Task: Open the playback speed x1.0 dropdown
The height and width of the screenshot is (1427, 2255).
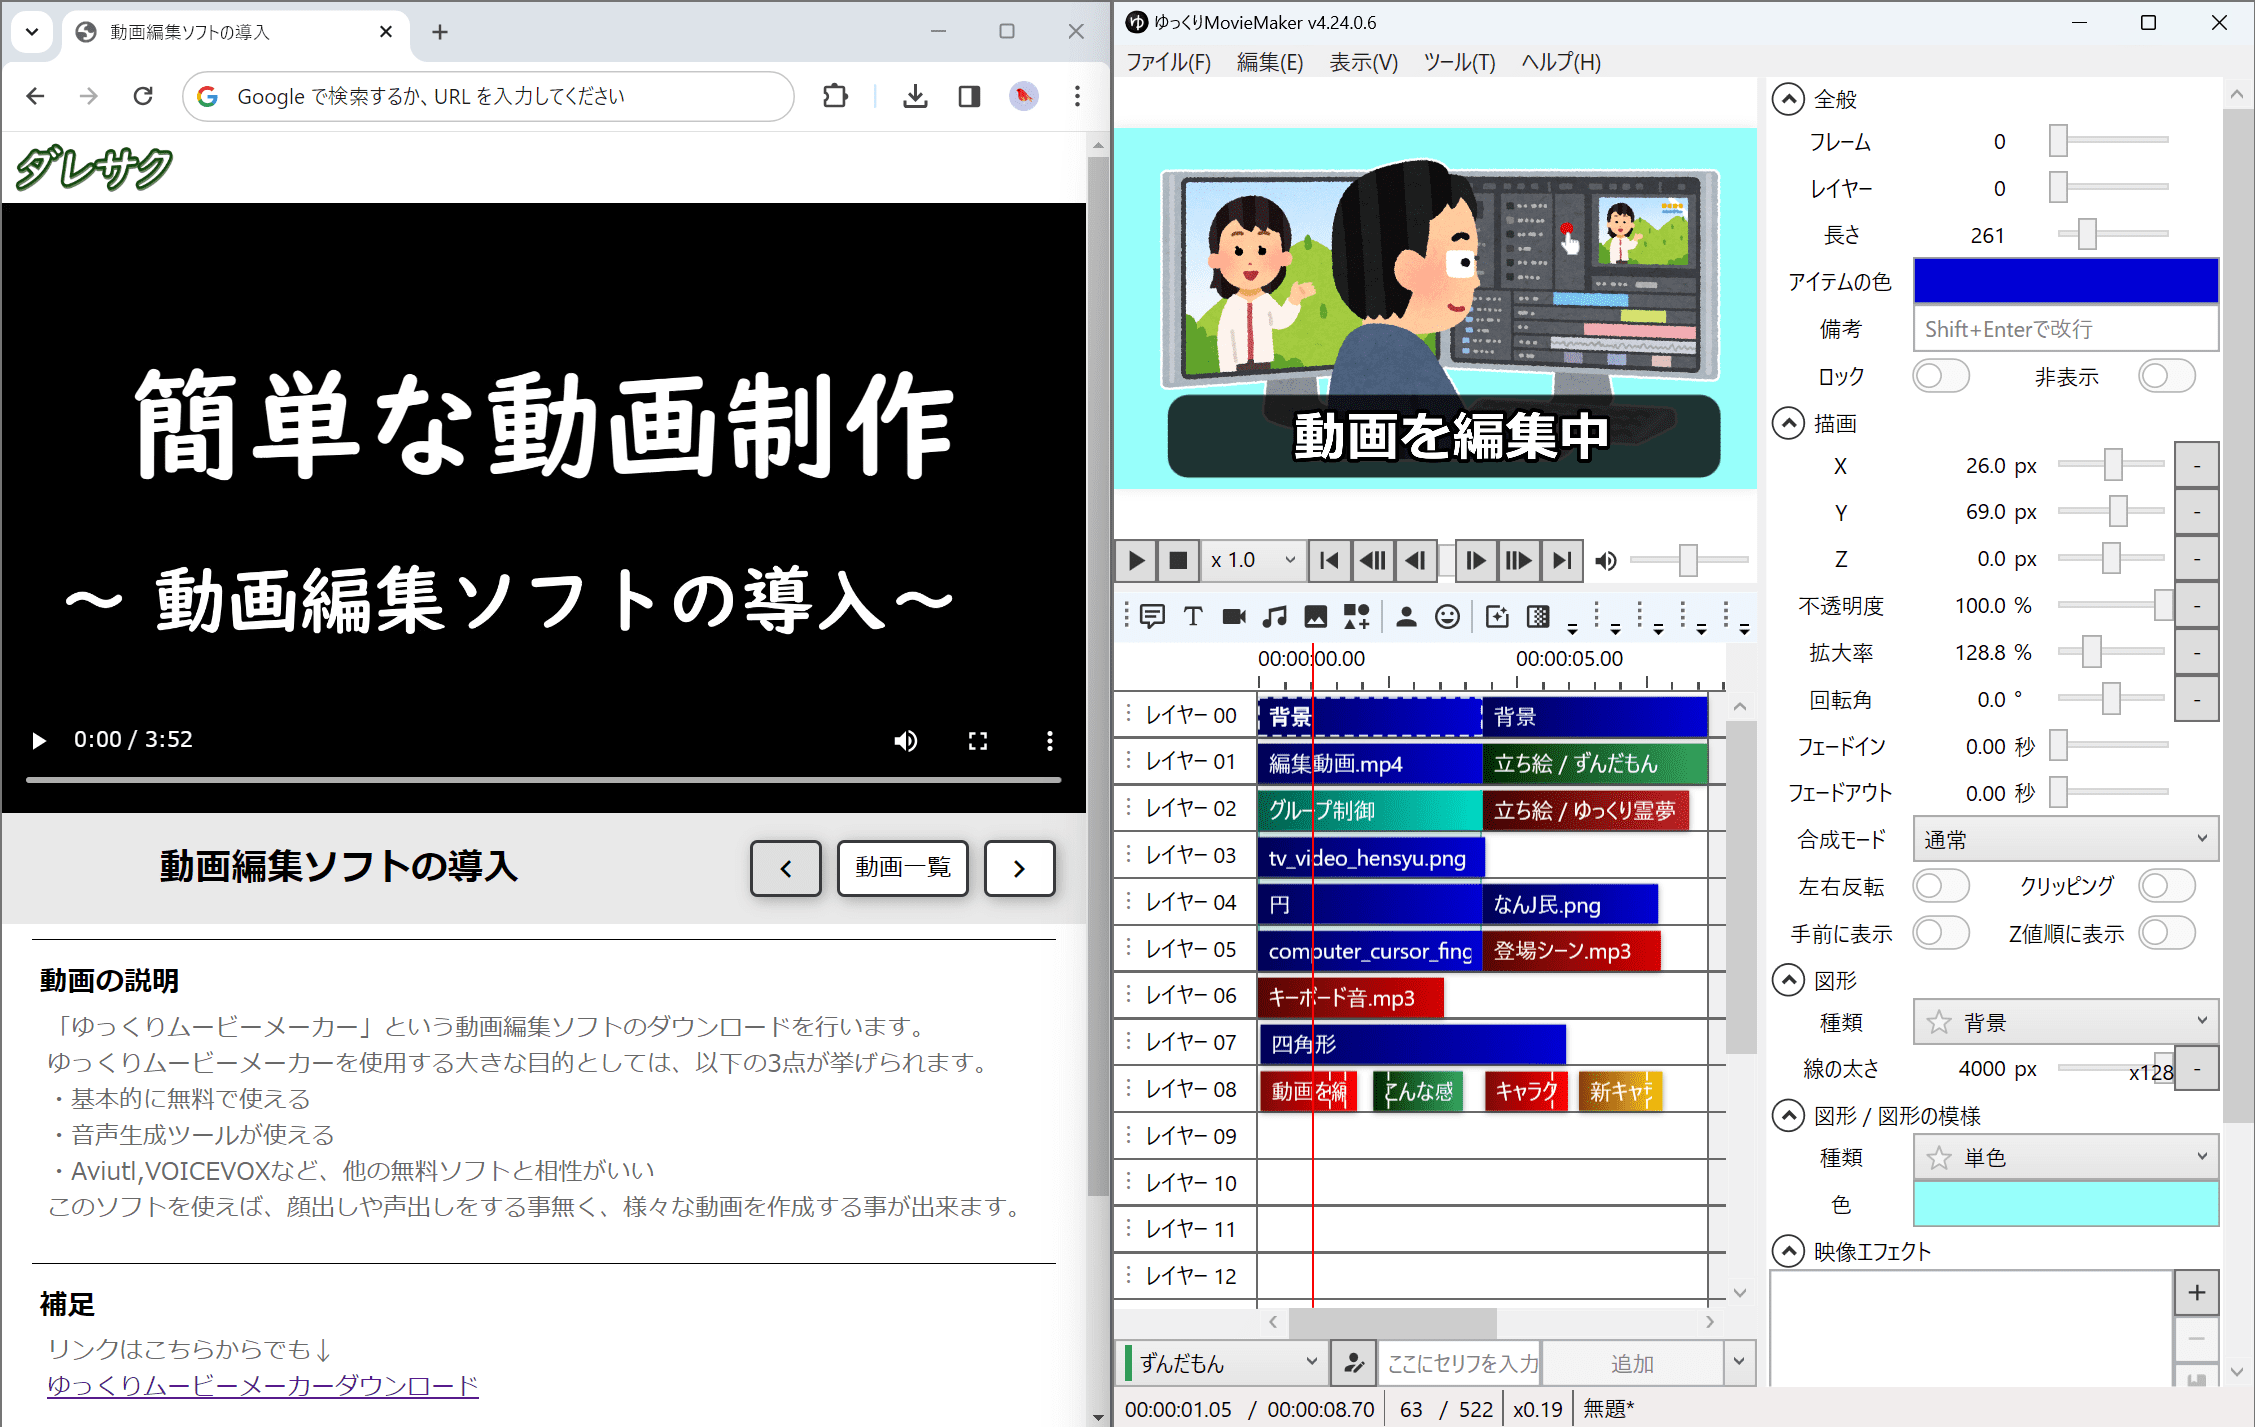Action: (x=1253, y=560)
